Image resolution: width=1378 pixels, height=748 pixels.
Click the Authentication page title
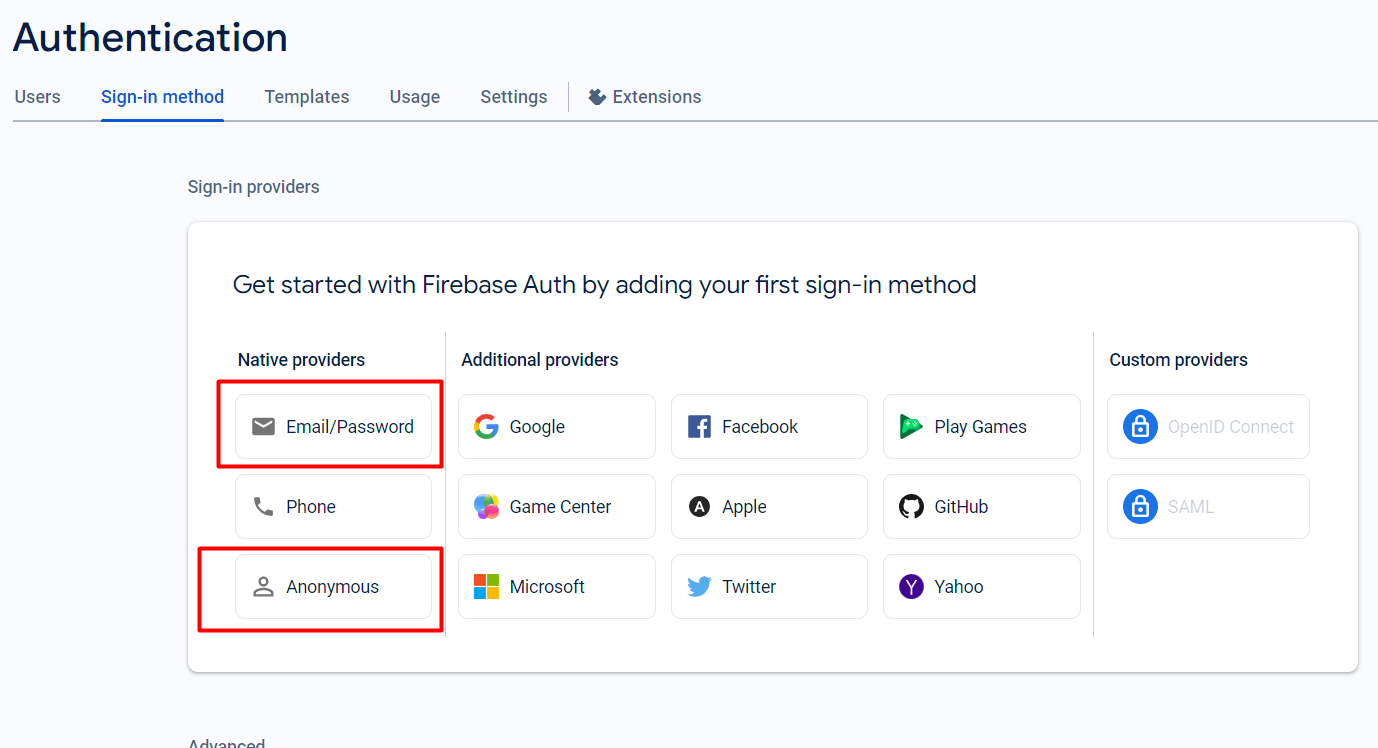point(150,38)
